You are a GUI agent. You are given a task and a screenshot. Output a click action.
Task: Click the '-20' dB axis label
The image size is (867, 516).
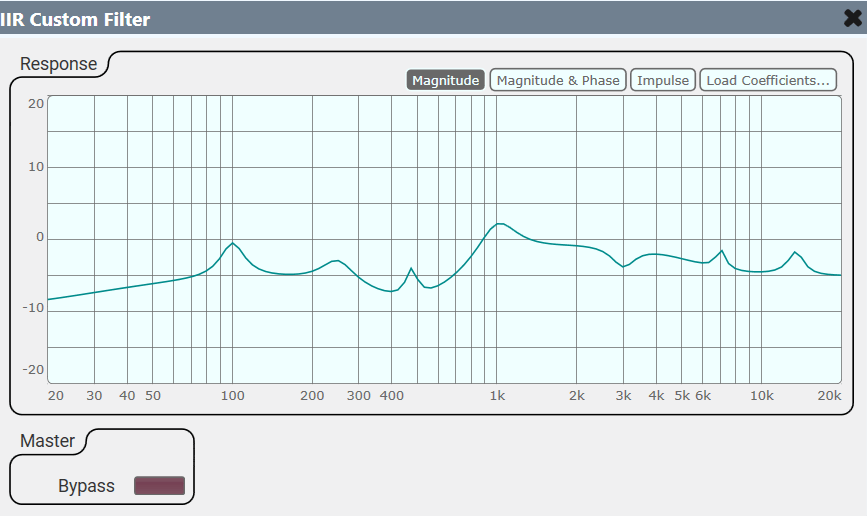pos(33,369)
